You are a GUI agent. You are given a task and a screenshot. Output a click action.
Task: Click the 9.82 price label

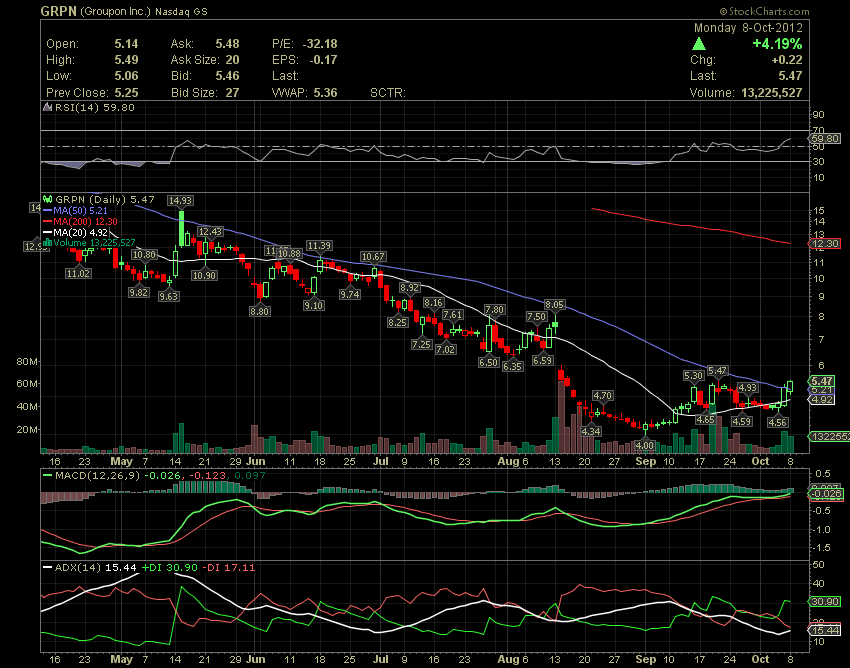tap(139, 292)
